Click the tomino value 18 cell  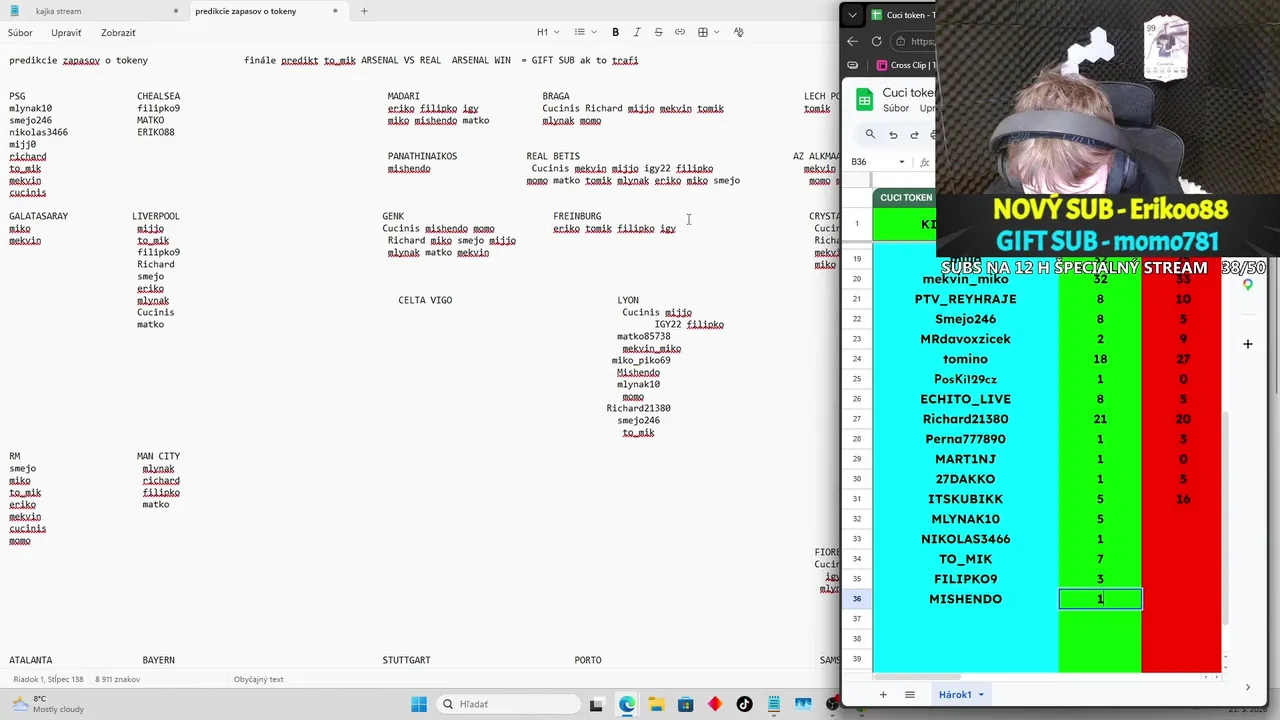[x=1100, y=359]
